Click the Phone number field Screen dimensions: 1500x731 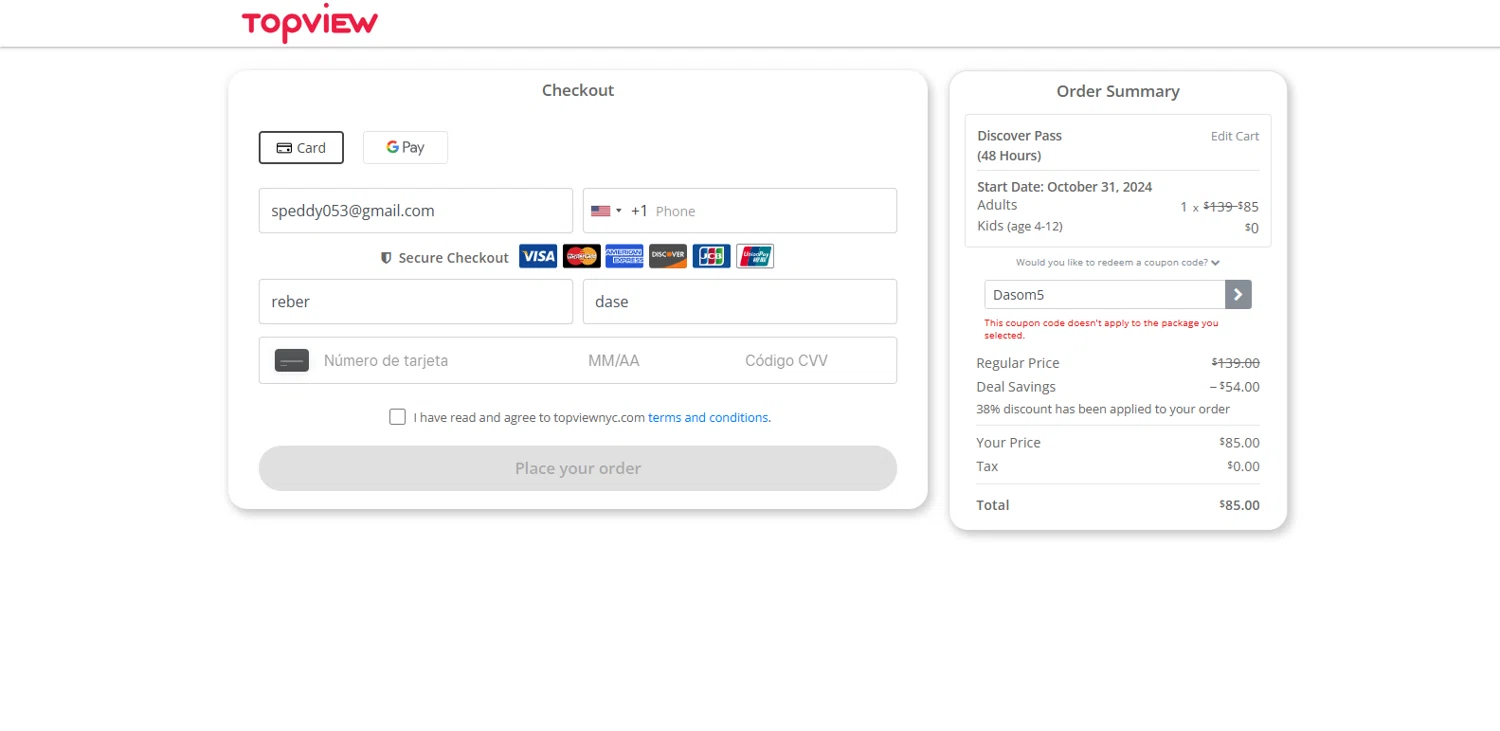772,211
